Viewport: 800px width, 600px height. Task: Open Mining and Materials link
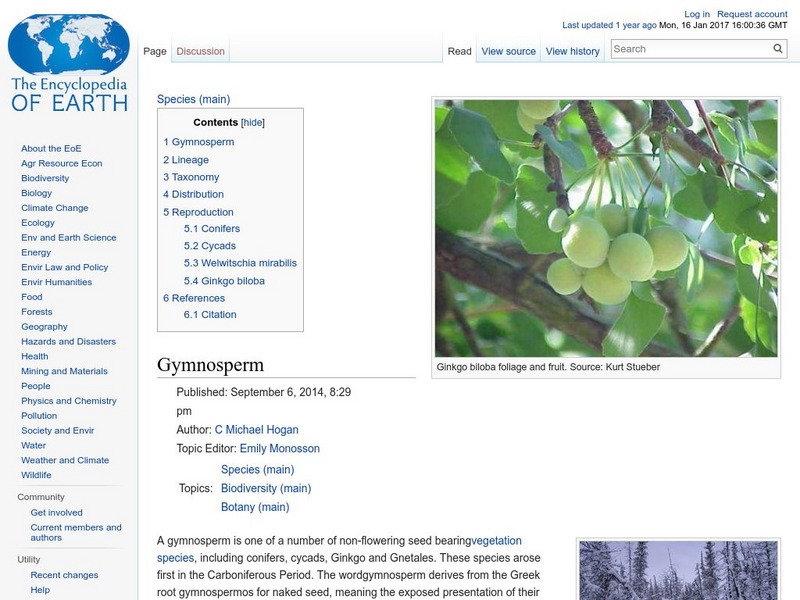point(64,371)
